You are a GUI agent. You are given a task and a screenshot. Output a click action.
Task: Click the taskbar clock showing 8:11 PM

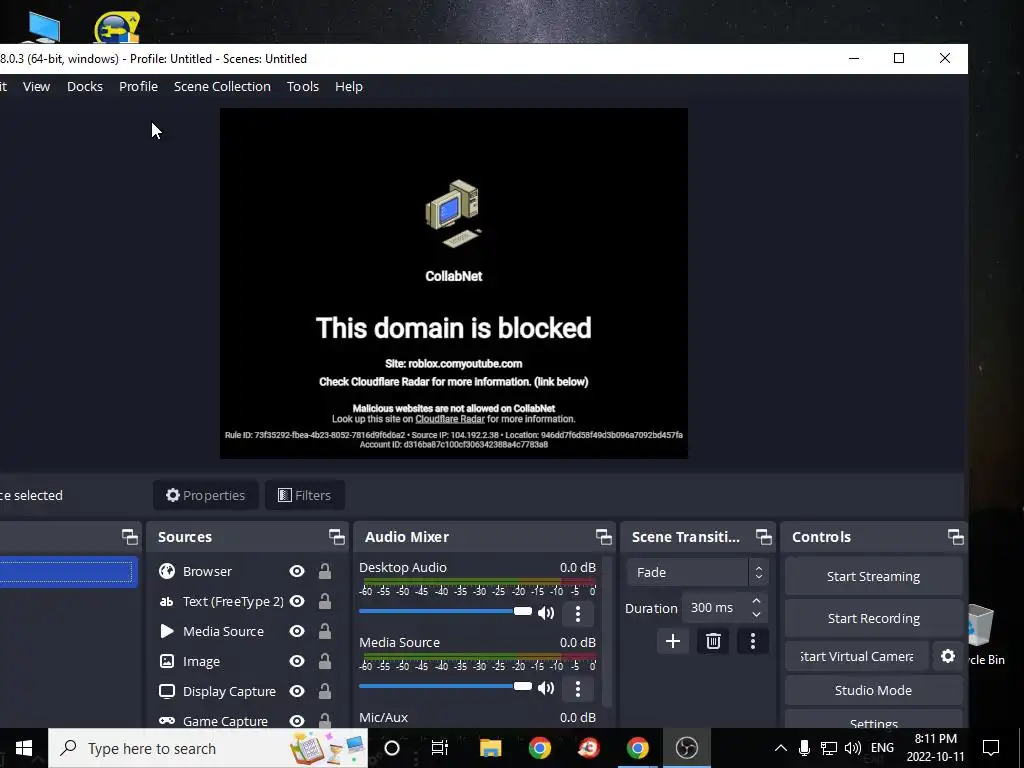tap(935, 748)
